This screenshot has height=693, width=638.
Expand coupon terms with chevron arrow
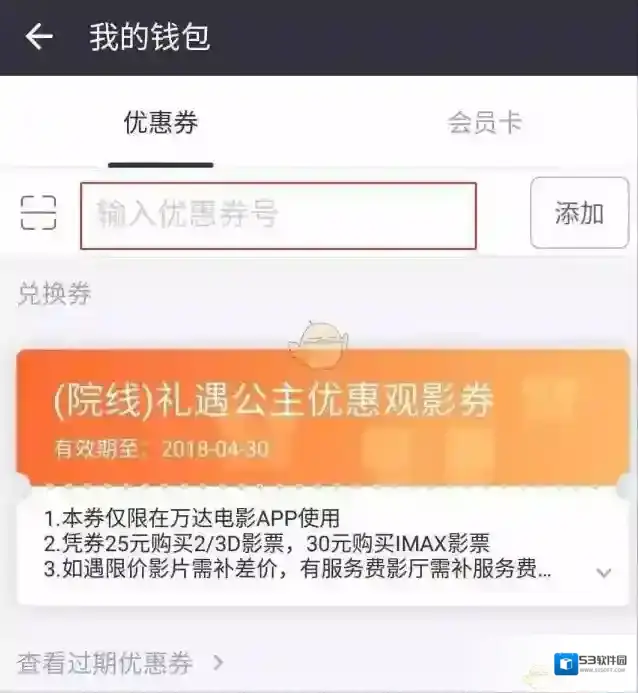604,573
